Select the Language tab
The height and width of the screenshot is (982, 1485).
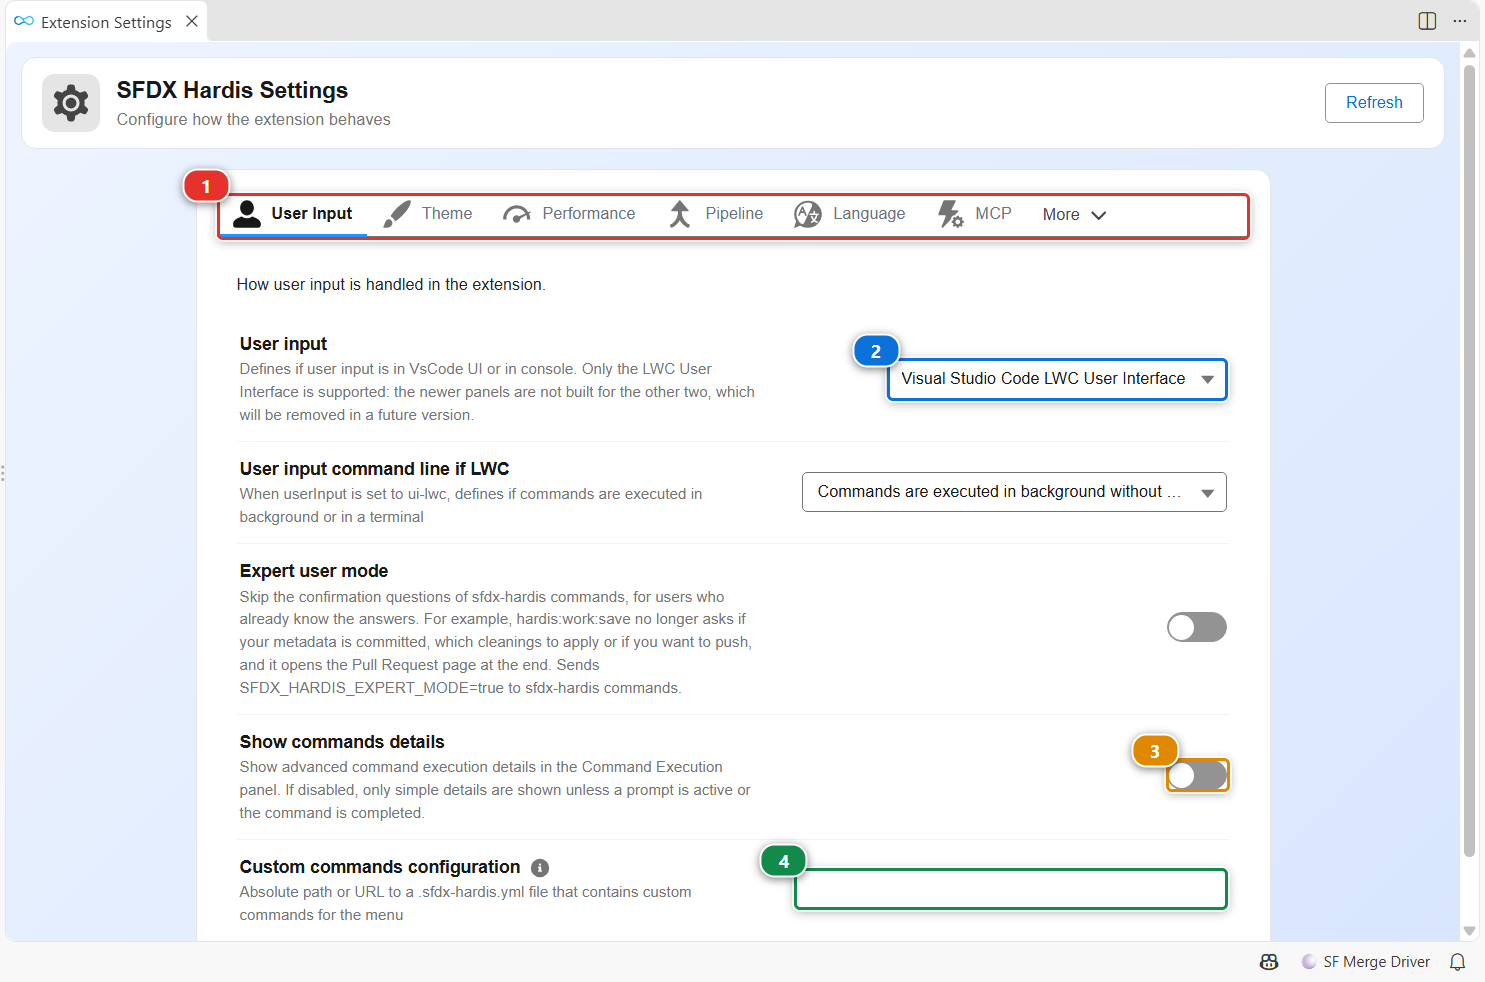coord(850,214)
